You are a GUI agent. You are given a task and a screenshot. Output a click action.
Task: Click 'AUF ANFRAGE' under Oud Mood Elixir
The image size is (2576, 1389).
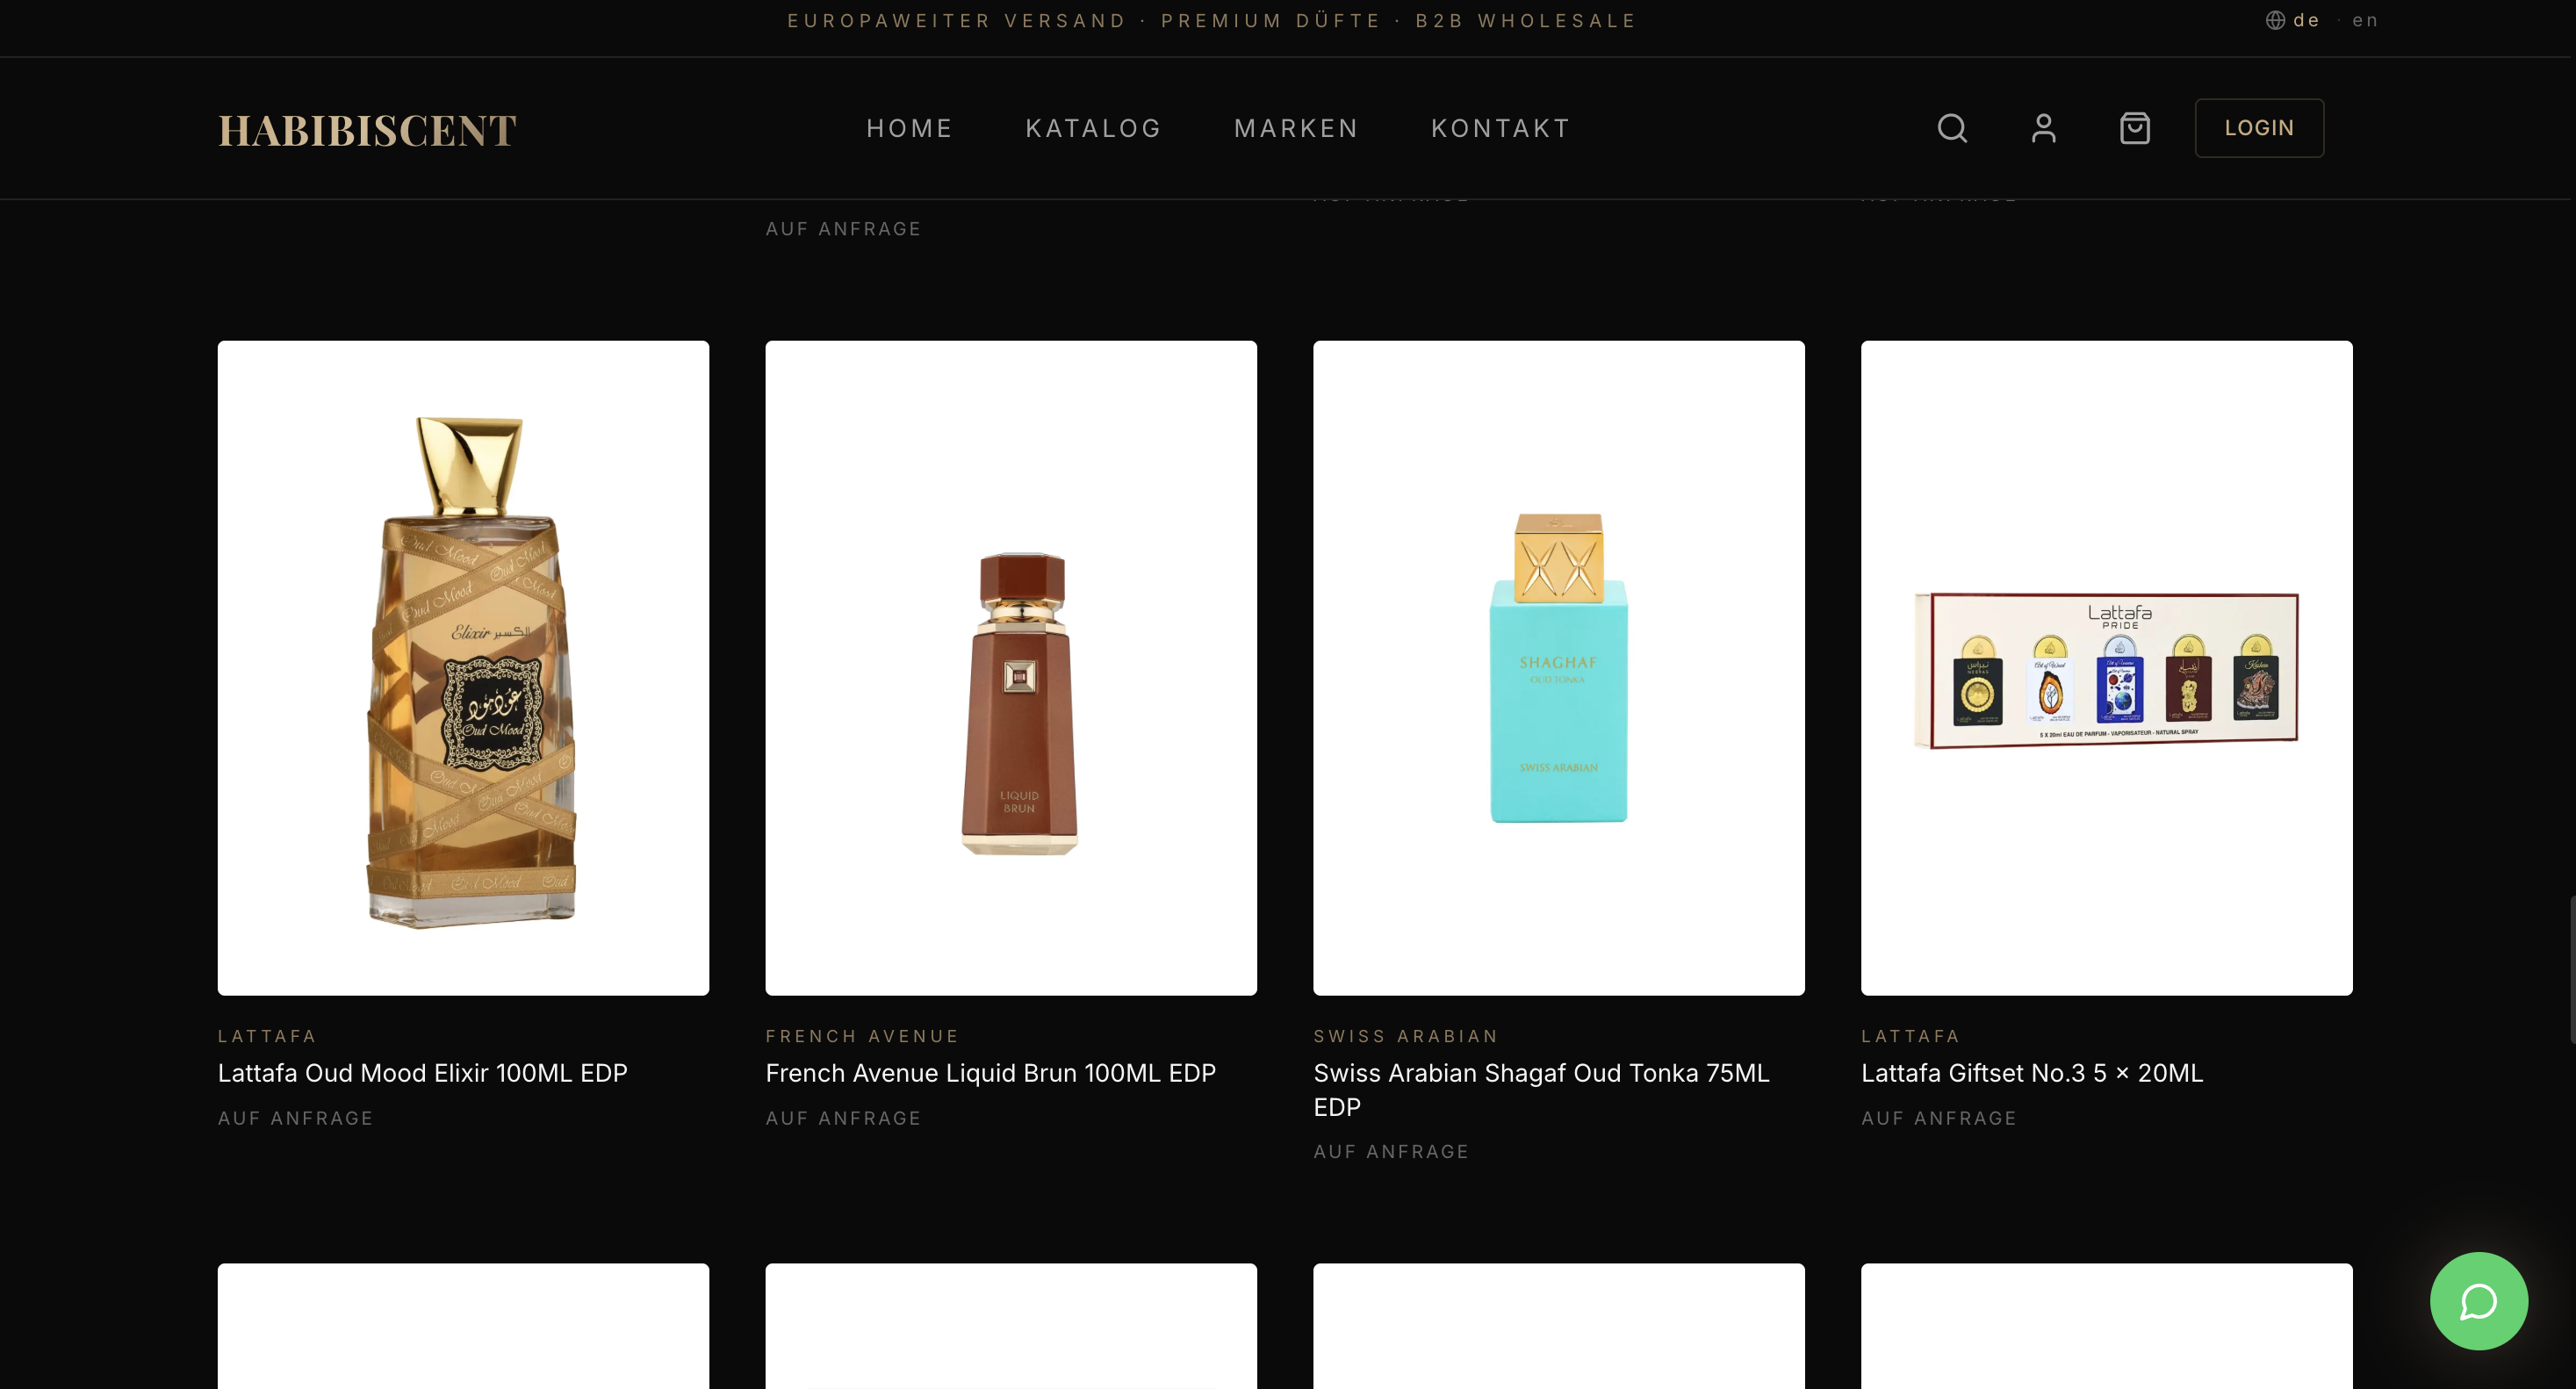tap(295, 1118)
